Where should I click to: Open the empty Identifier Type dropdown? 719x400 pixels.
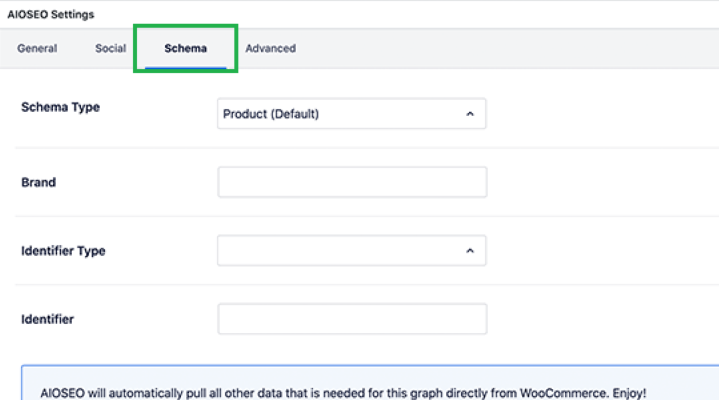point(340,251)
